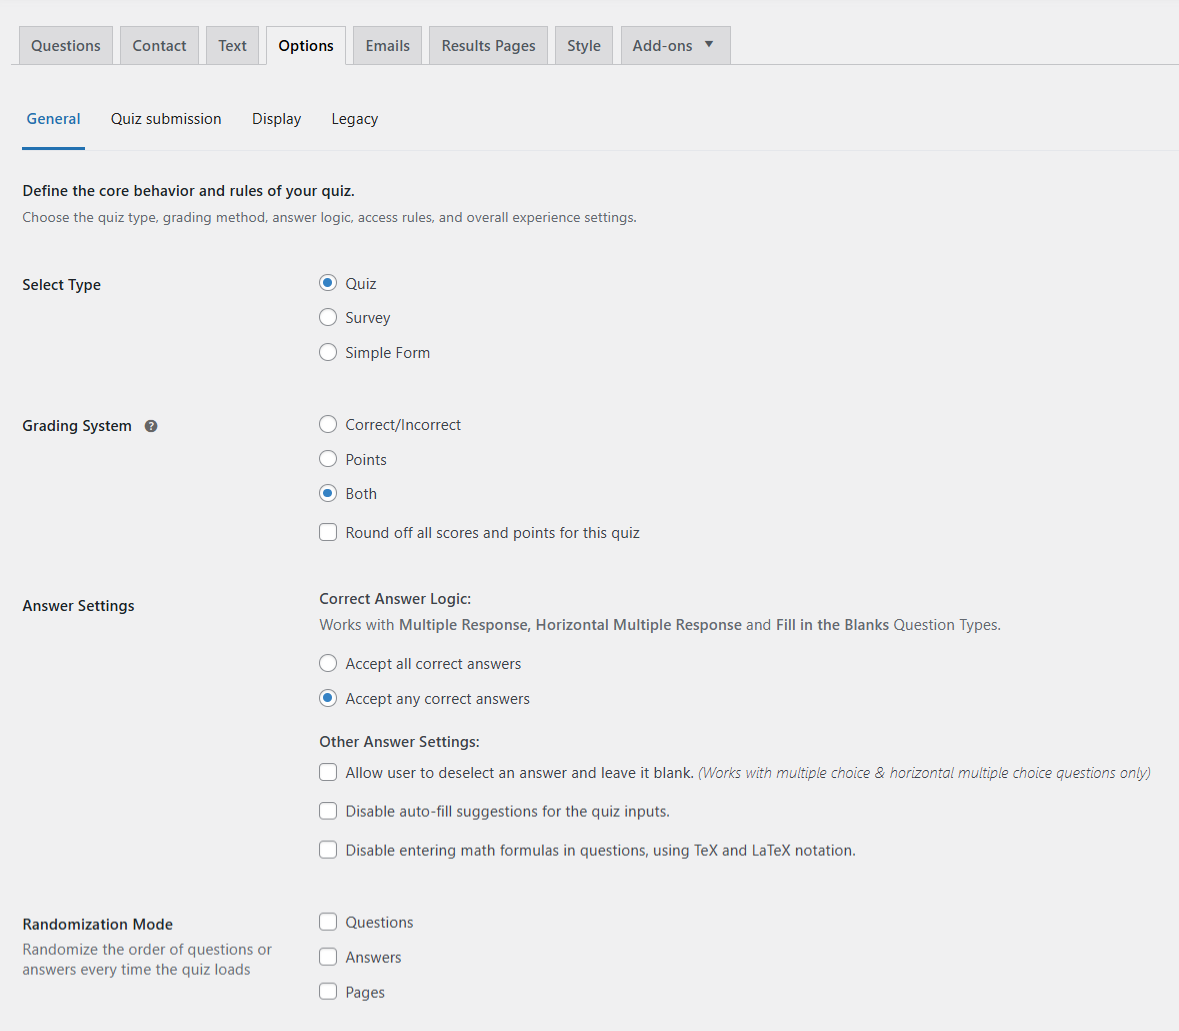Expand the Add-ons dropdown menu
This screenshot has width=1179, height=1031.
click(675, 45)
